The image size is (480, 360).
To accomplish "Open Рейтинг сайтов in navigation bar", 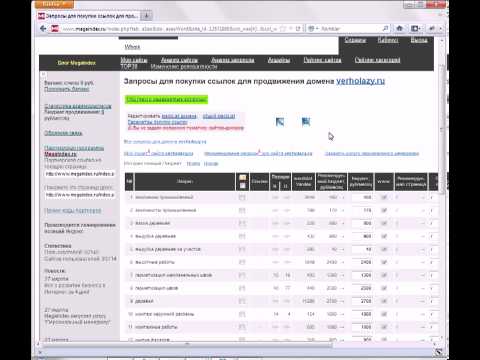I will 322,60.
